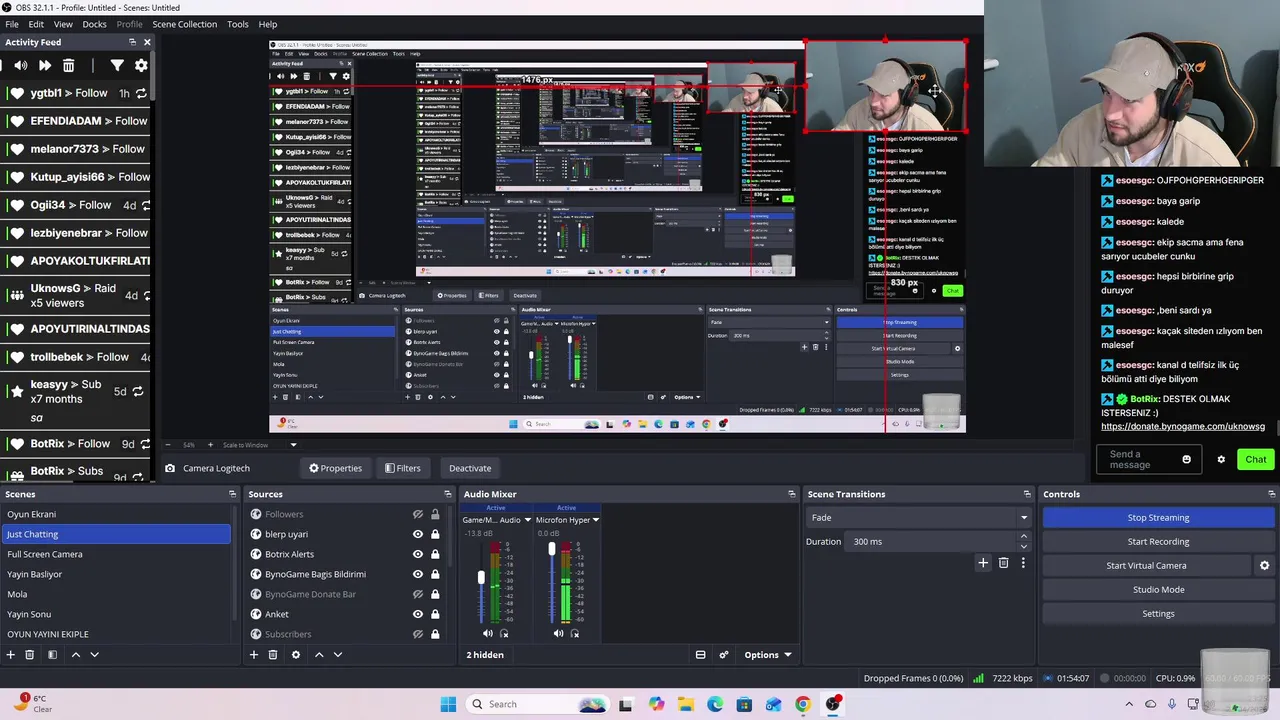Move the selected scene up
The width and height of the screenshot is (1280, 720).
(x=75, y=655)
